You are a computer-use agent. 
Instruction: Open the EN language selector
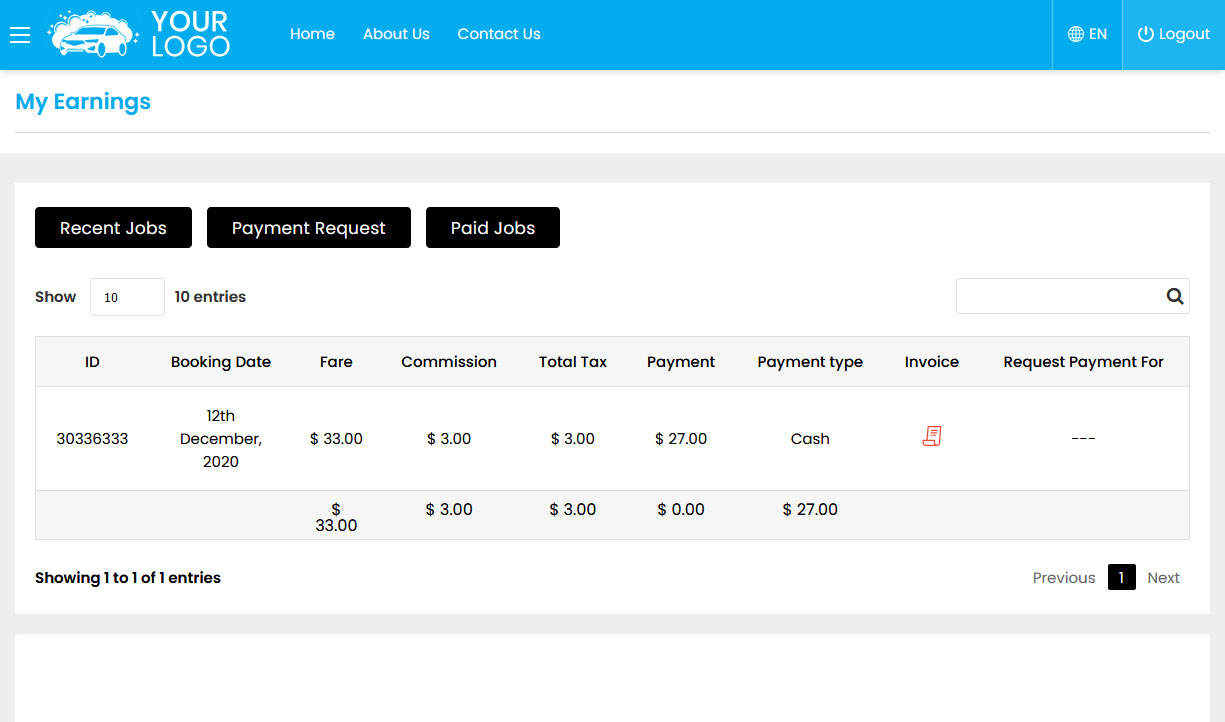point(1088,34)
